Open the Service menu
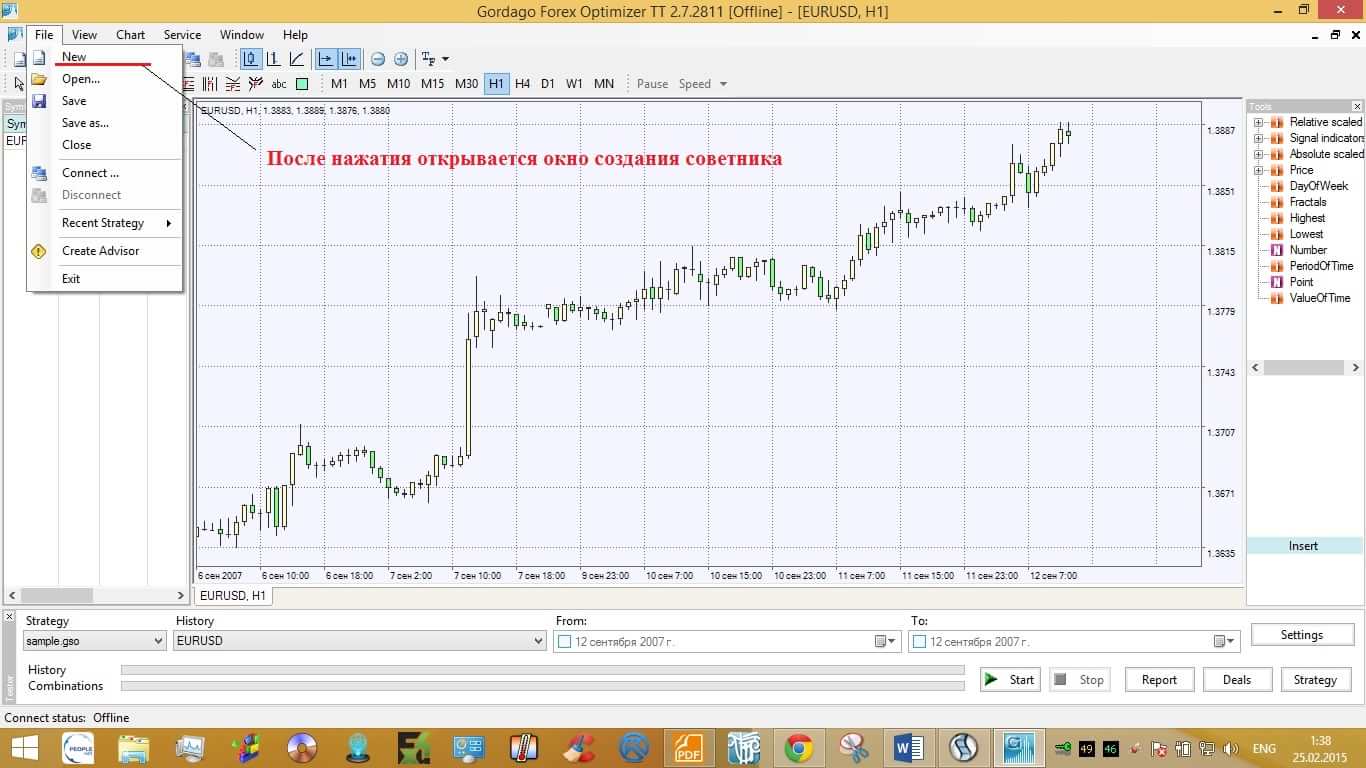 point(182,35)
